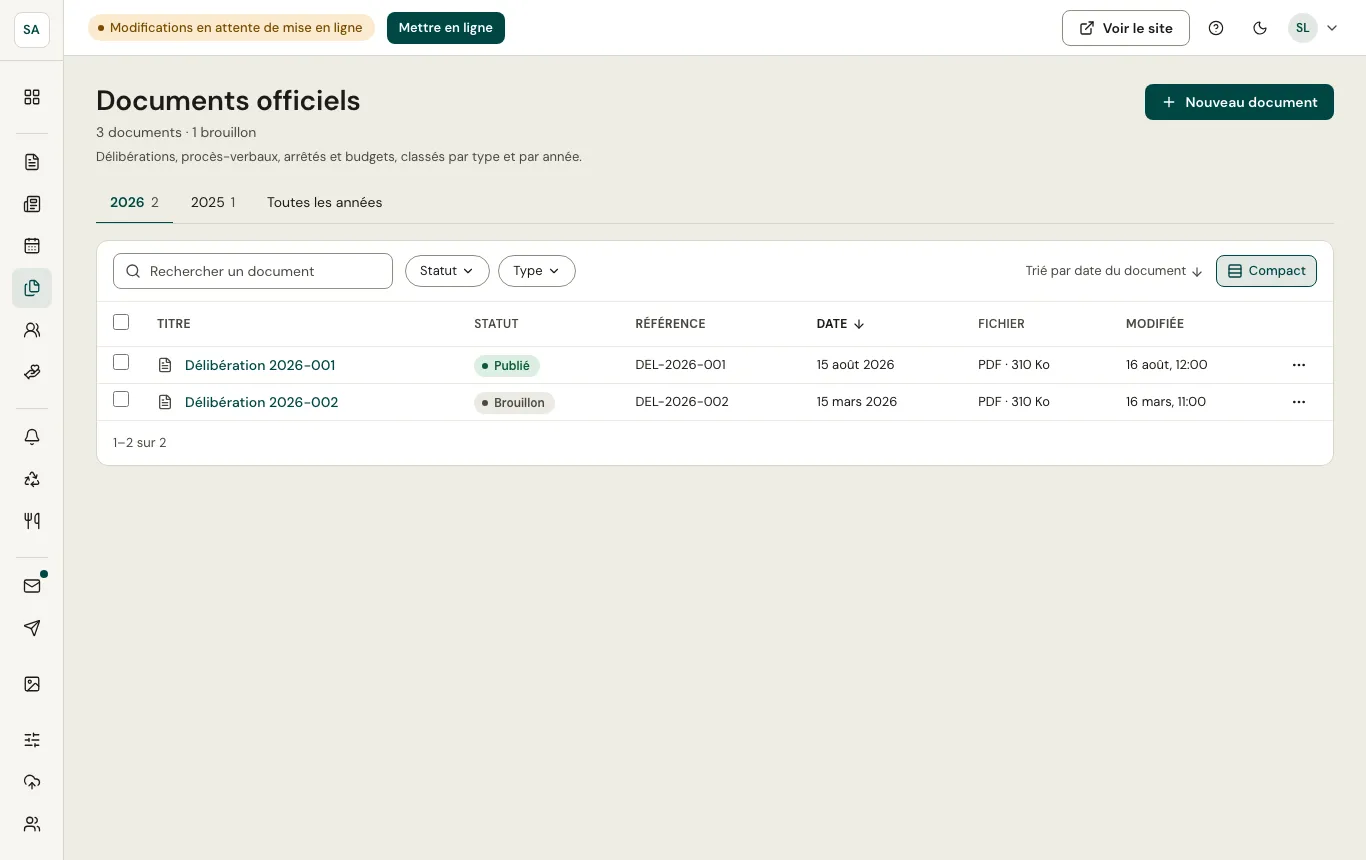1366x860 pixels.
Task: Open the 'Délibération 2026-002' link
Action: [x=262, y=402]
